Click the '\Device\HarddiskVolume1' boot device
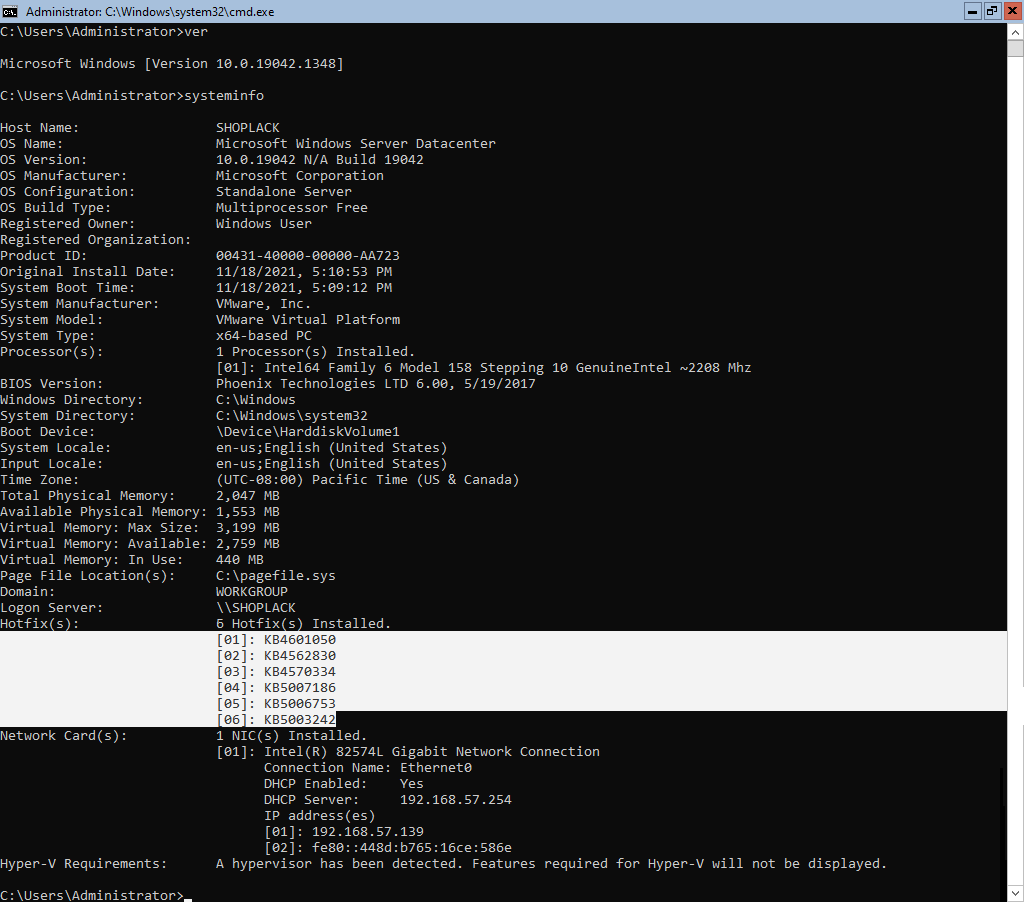The image size is (1024, 902). (x=308, y=432)
